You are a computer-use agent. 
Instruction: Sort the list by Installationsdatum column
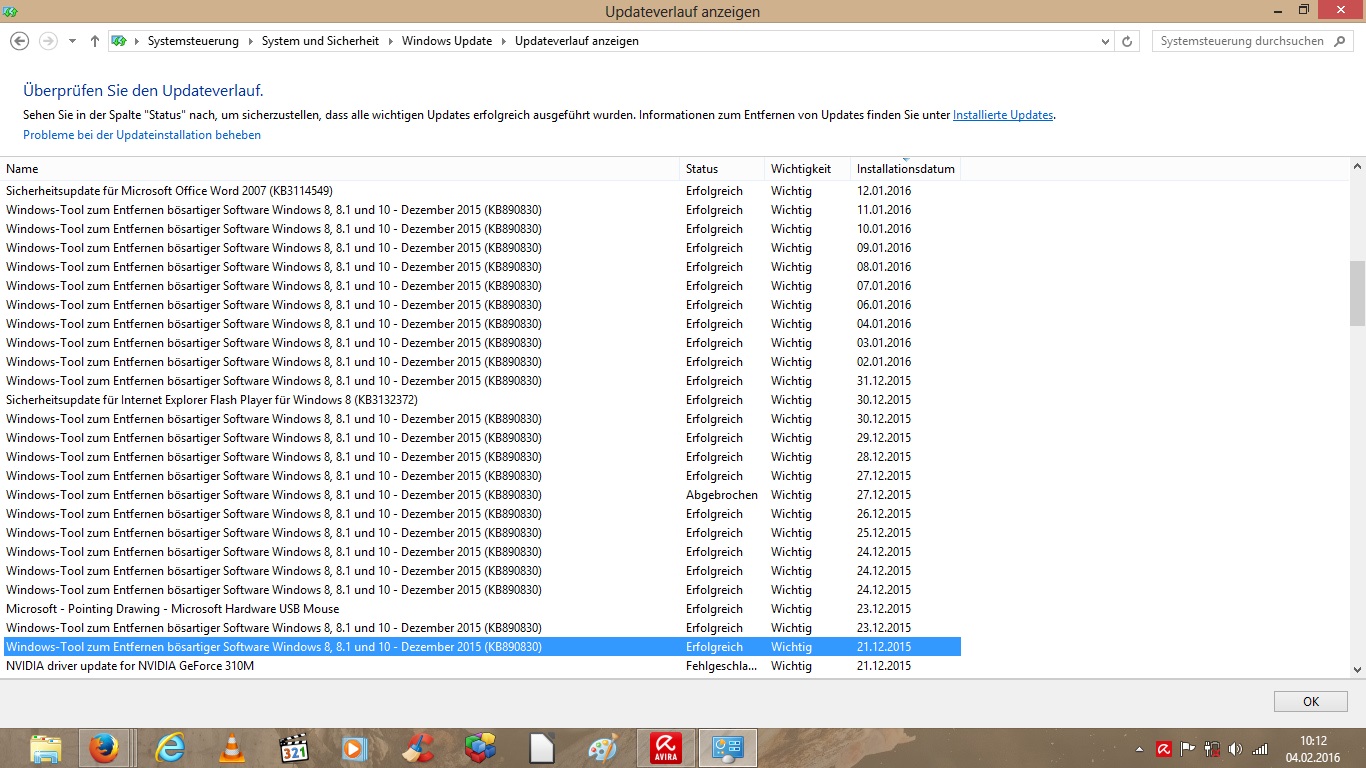coord(905,169)
